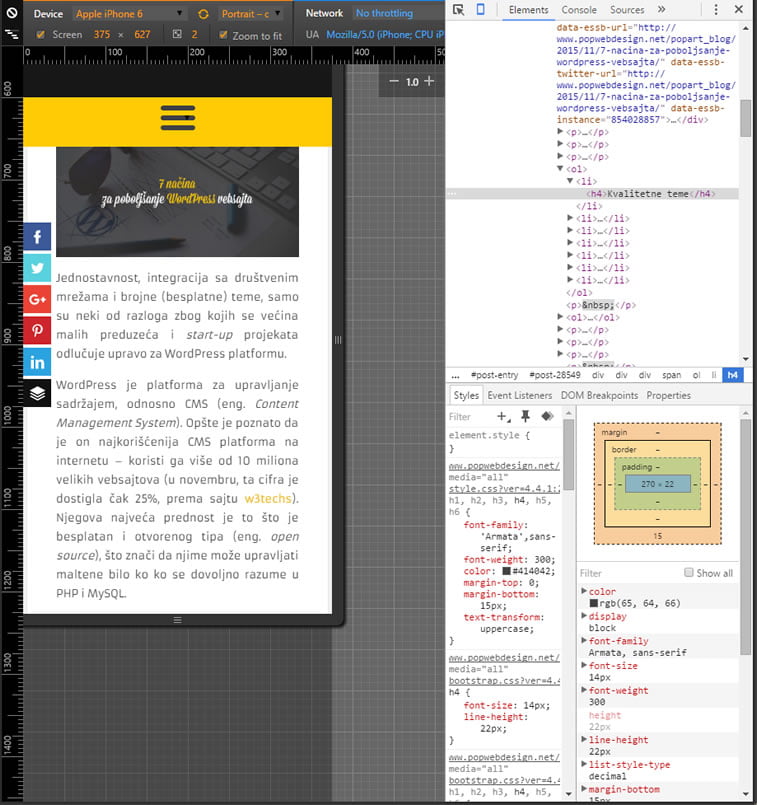Switch to the Sources tab
757x805 pixels.
pyautogui.click(x=627, y=10)
